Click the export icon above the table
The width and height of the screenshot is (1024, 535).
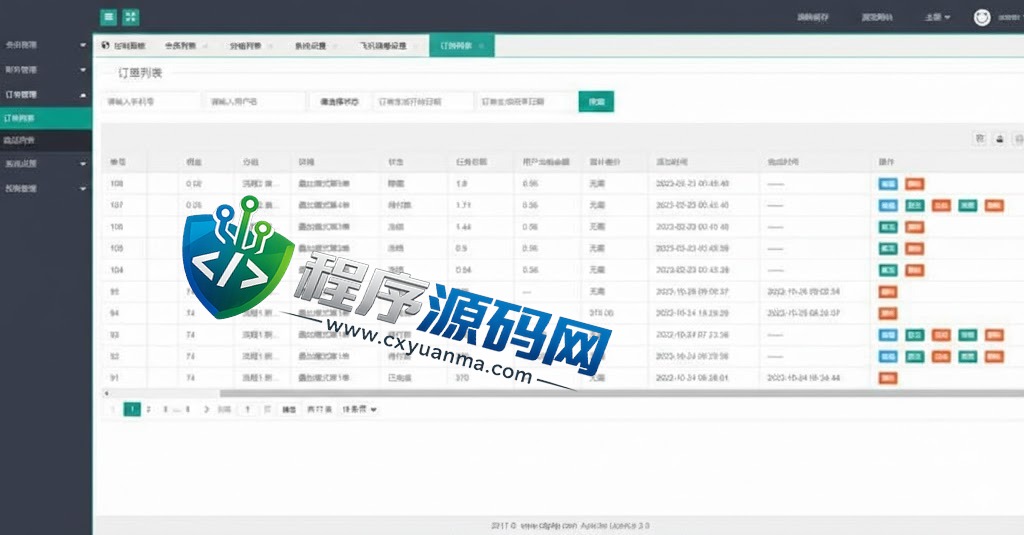coord(1000,138)
